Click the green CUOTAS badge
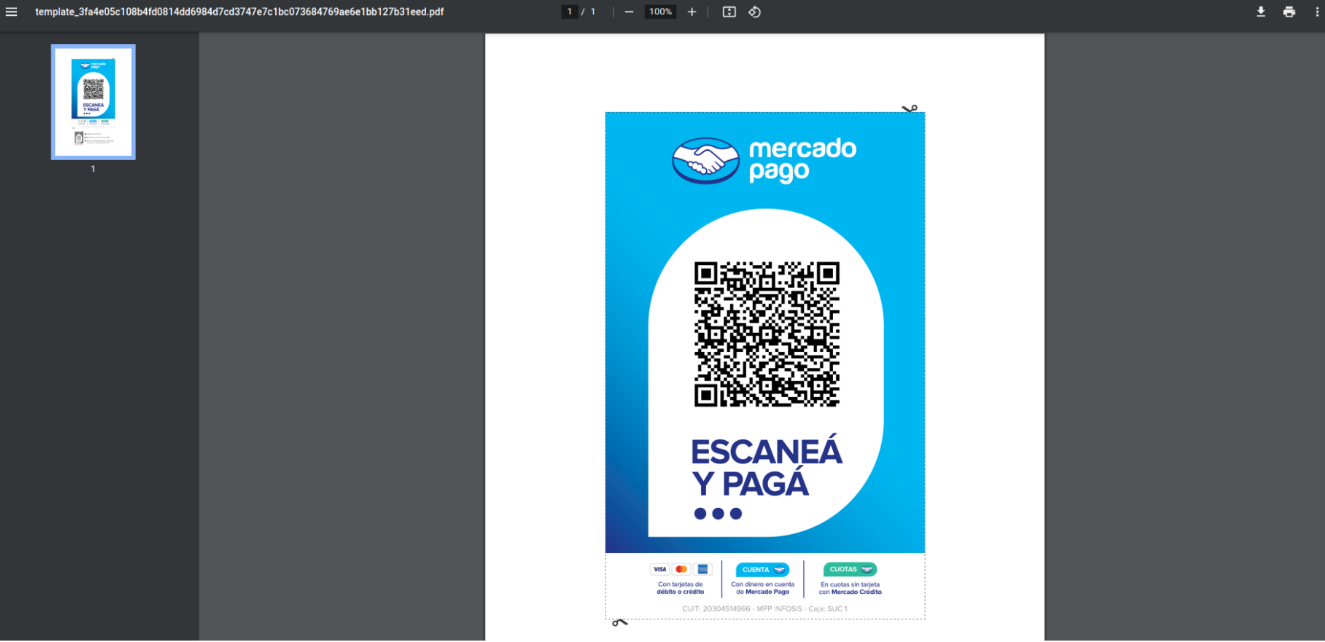 pyautogui.click(x=850, y=569)
